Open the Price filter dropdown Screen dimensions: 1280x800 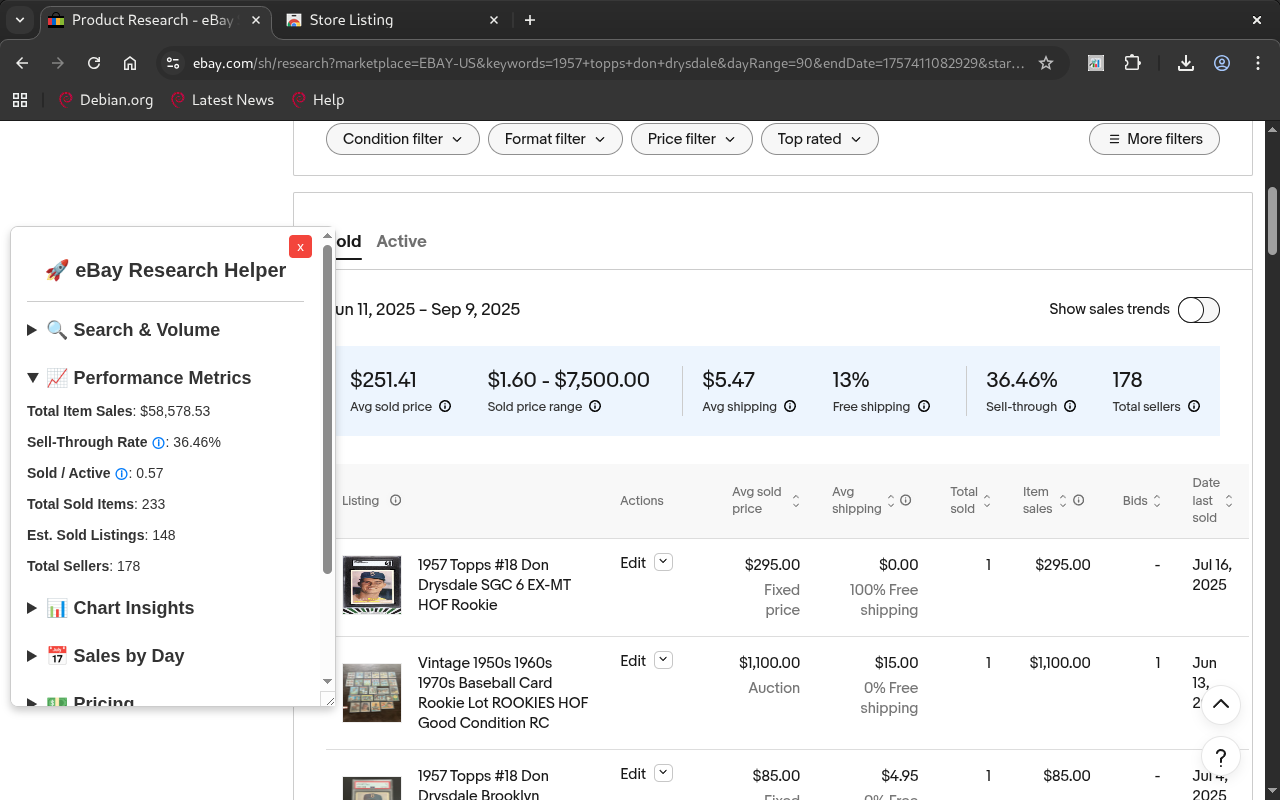point(691,139)
